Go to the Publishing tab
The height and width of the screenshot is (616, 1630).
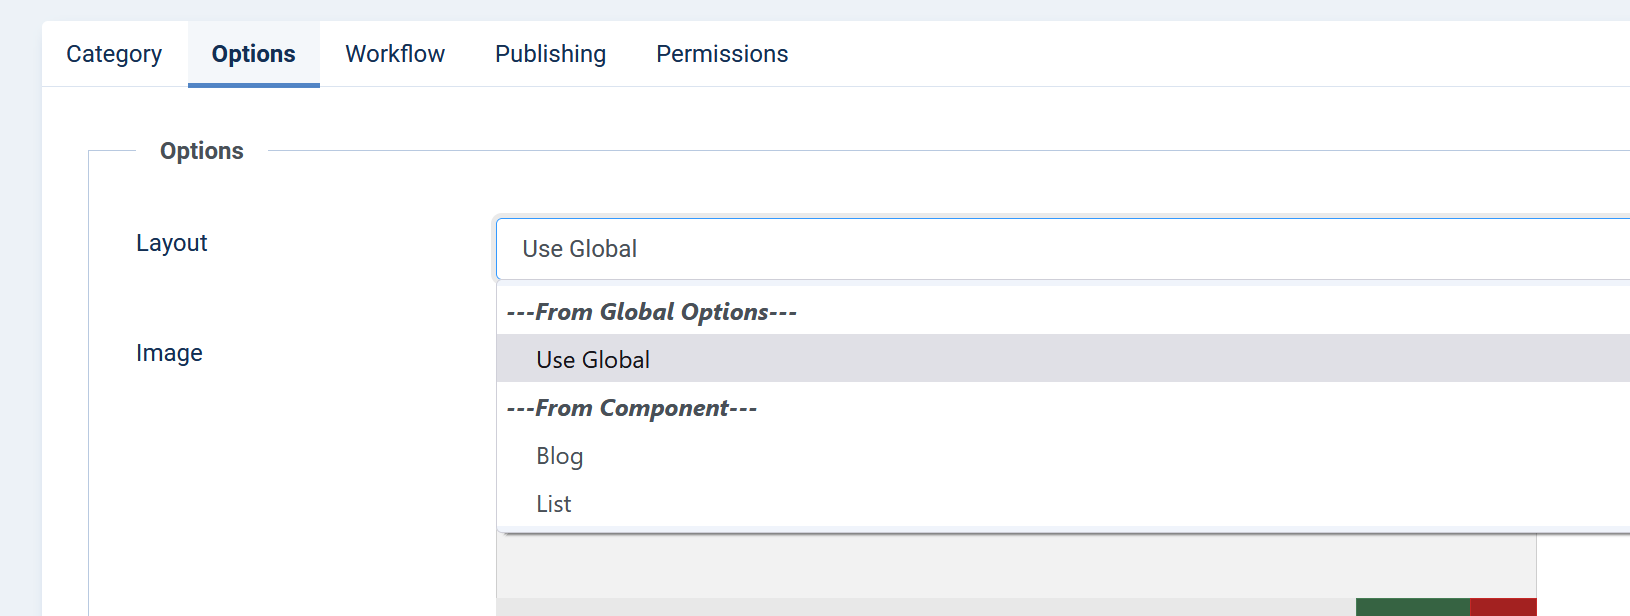tap(551, 54)
